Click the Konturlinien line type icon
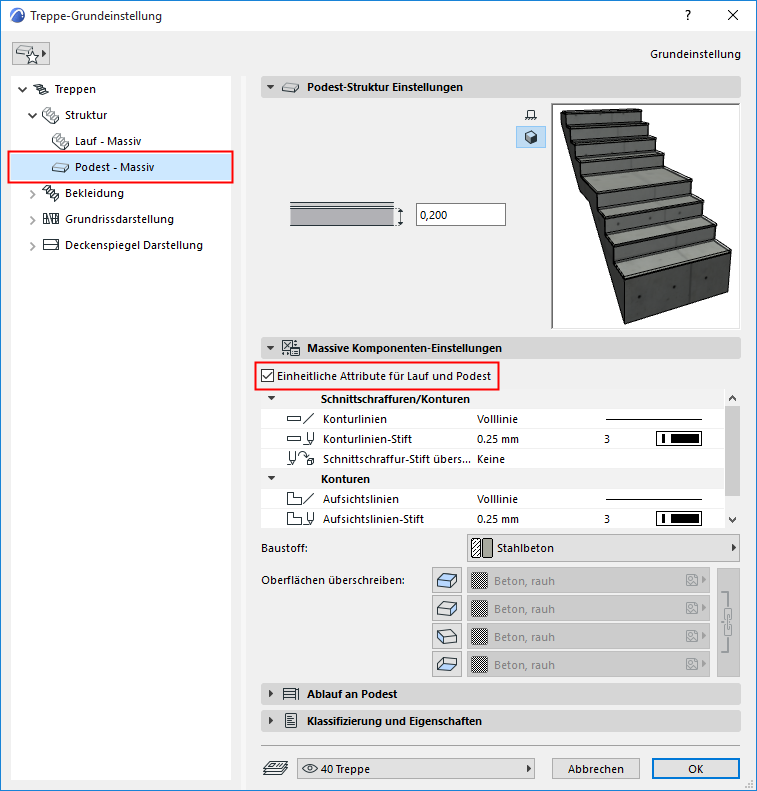The height and width of the screenshot is (791, 757). click(x=300, y=419)
